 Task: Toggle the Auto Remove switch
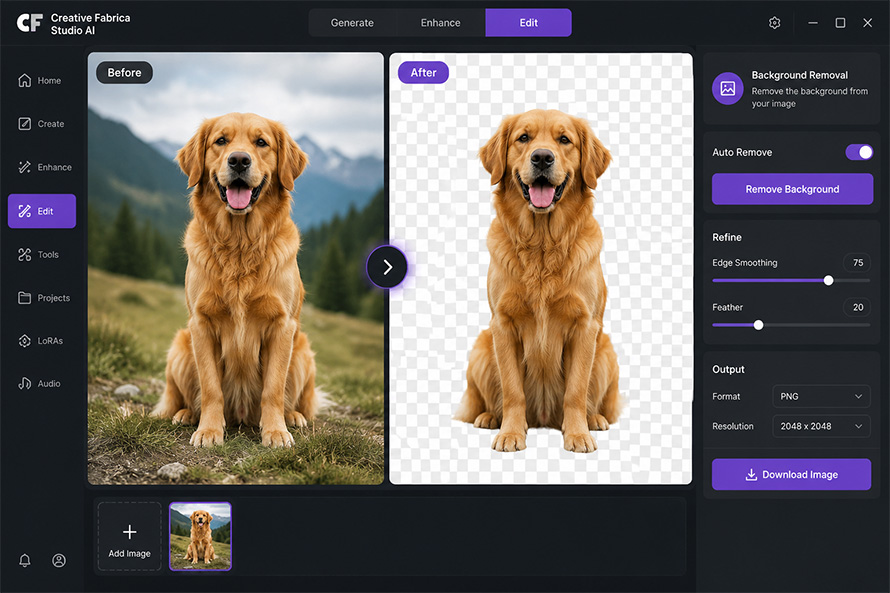859,152
